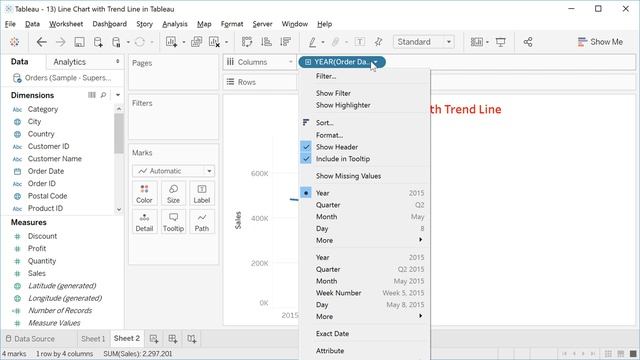This screenshot has width=640, height=360.
Task: Click the Presentation Mode icon
Action: pos(500,42)
